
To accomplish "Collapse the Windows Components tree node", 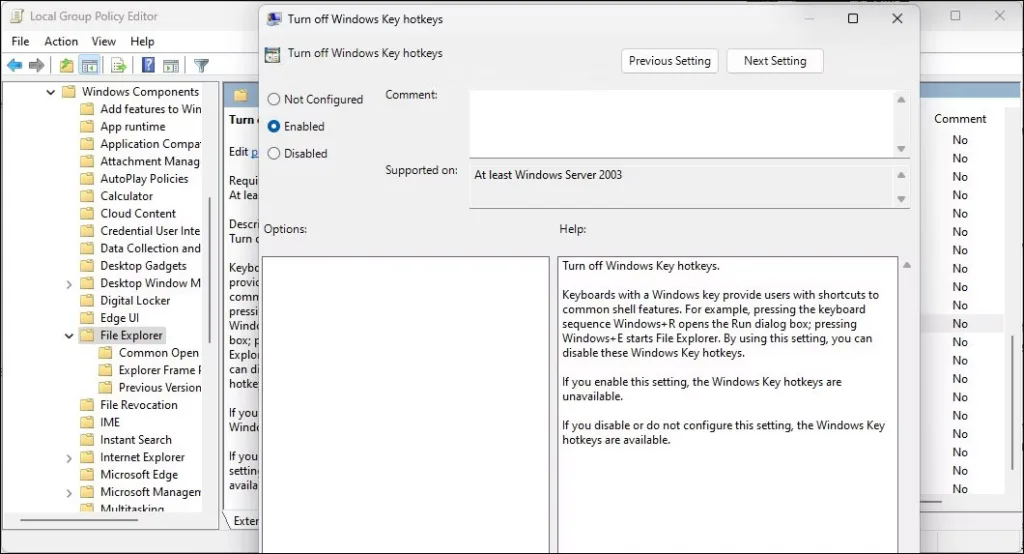I will 50,92.
